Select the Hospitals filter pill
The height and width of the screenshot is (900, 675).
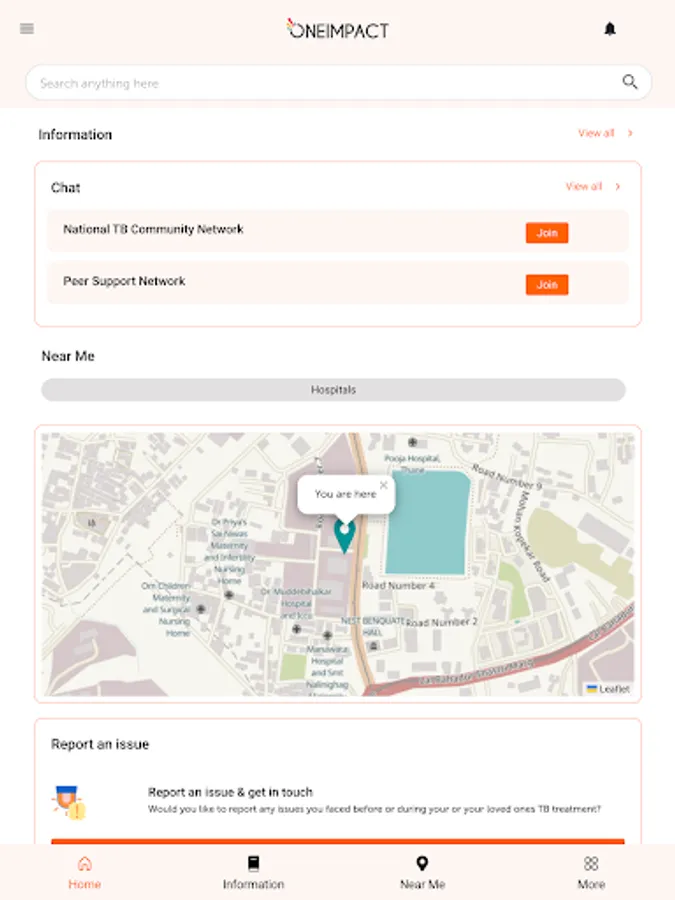333,390
